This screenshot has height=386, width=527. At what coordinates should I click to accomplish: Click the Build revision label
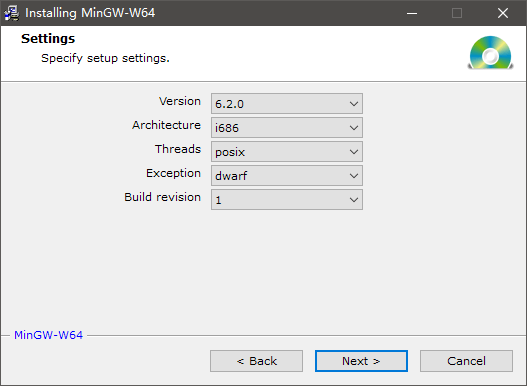pyautogui.click(x=163, y=197)
